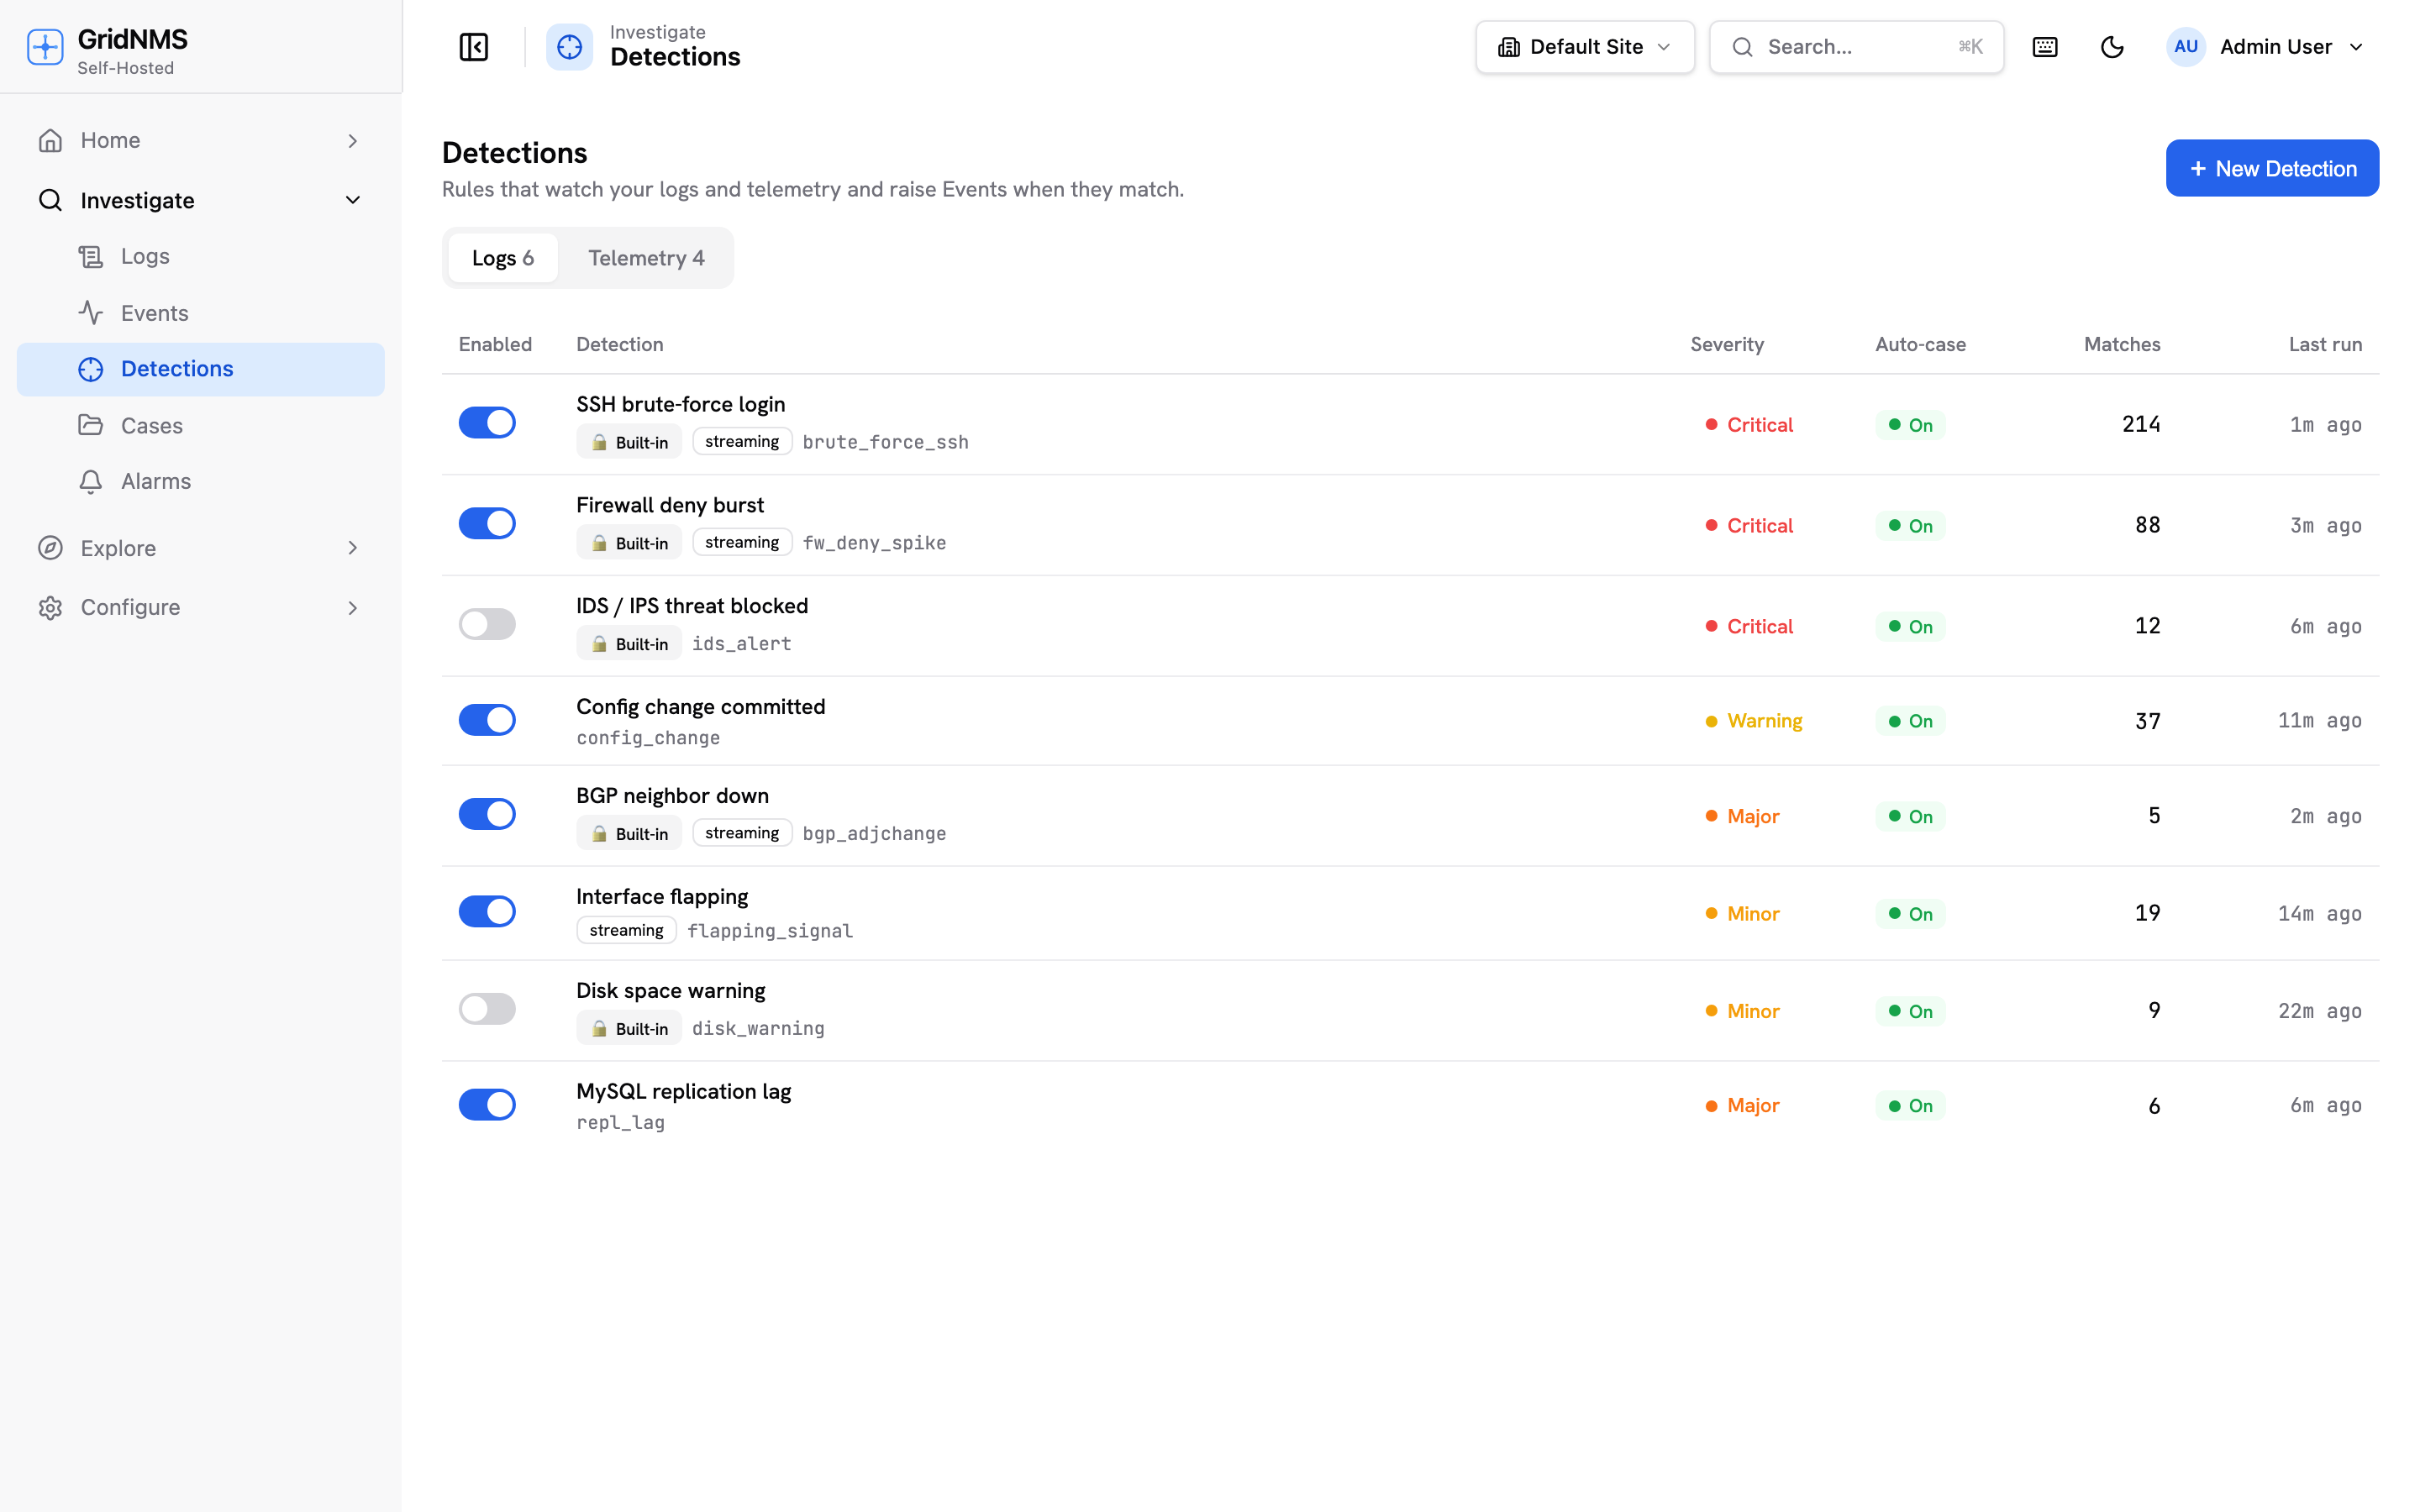Click the Home house icon
The height and width of the screenshot is (1512, 2420).
[x=50, y=141]
